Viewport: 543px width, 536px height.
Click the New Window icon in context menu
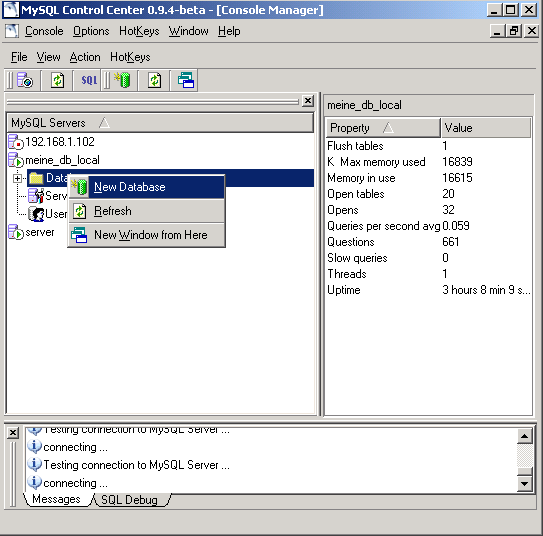(79, 235)
